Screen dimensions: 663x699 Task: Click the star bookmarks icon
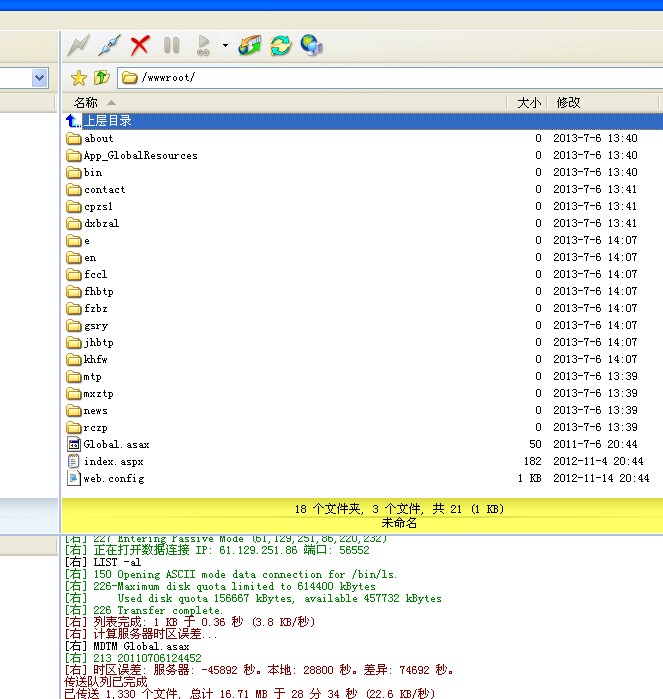point(79,77)
